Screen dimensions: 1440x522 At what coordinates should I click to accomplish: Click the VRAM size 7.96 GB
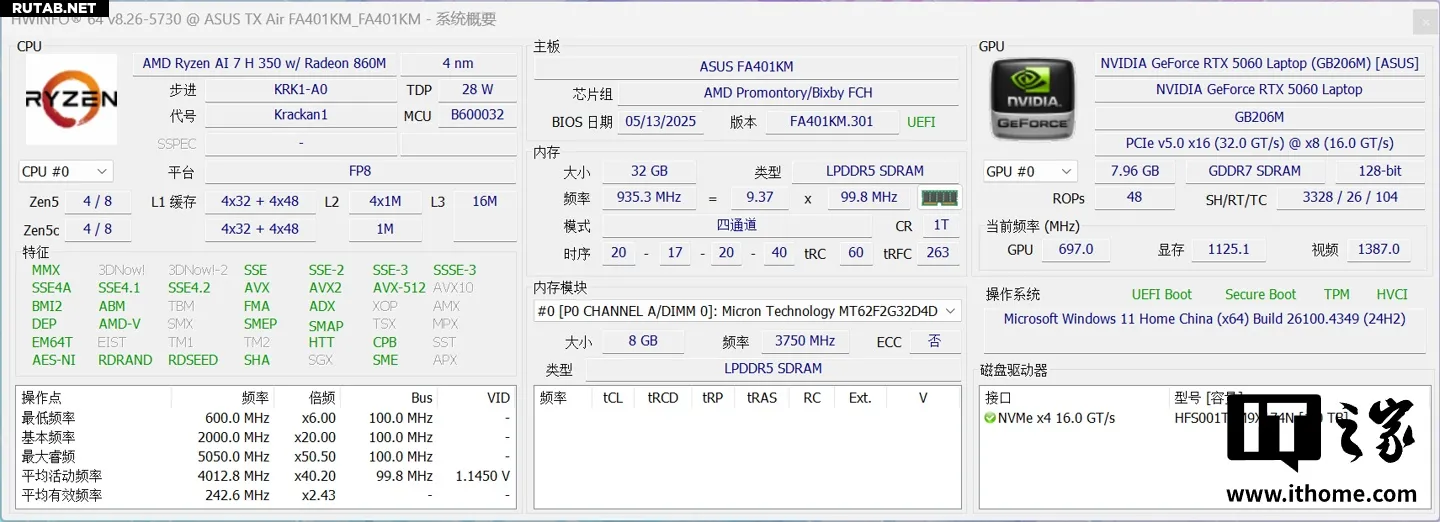coord(1135,171)
